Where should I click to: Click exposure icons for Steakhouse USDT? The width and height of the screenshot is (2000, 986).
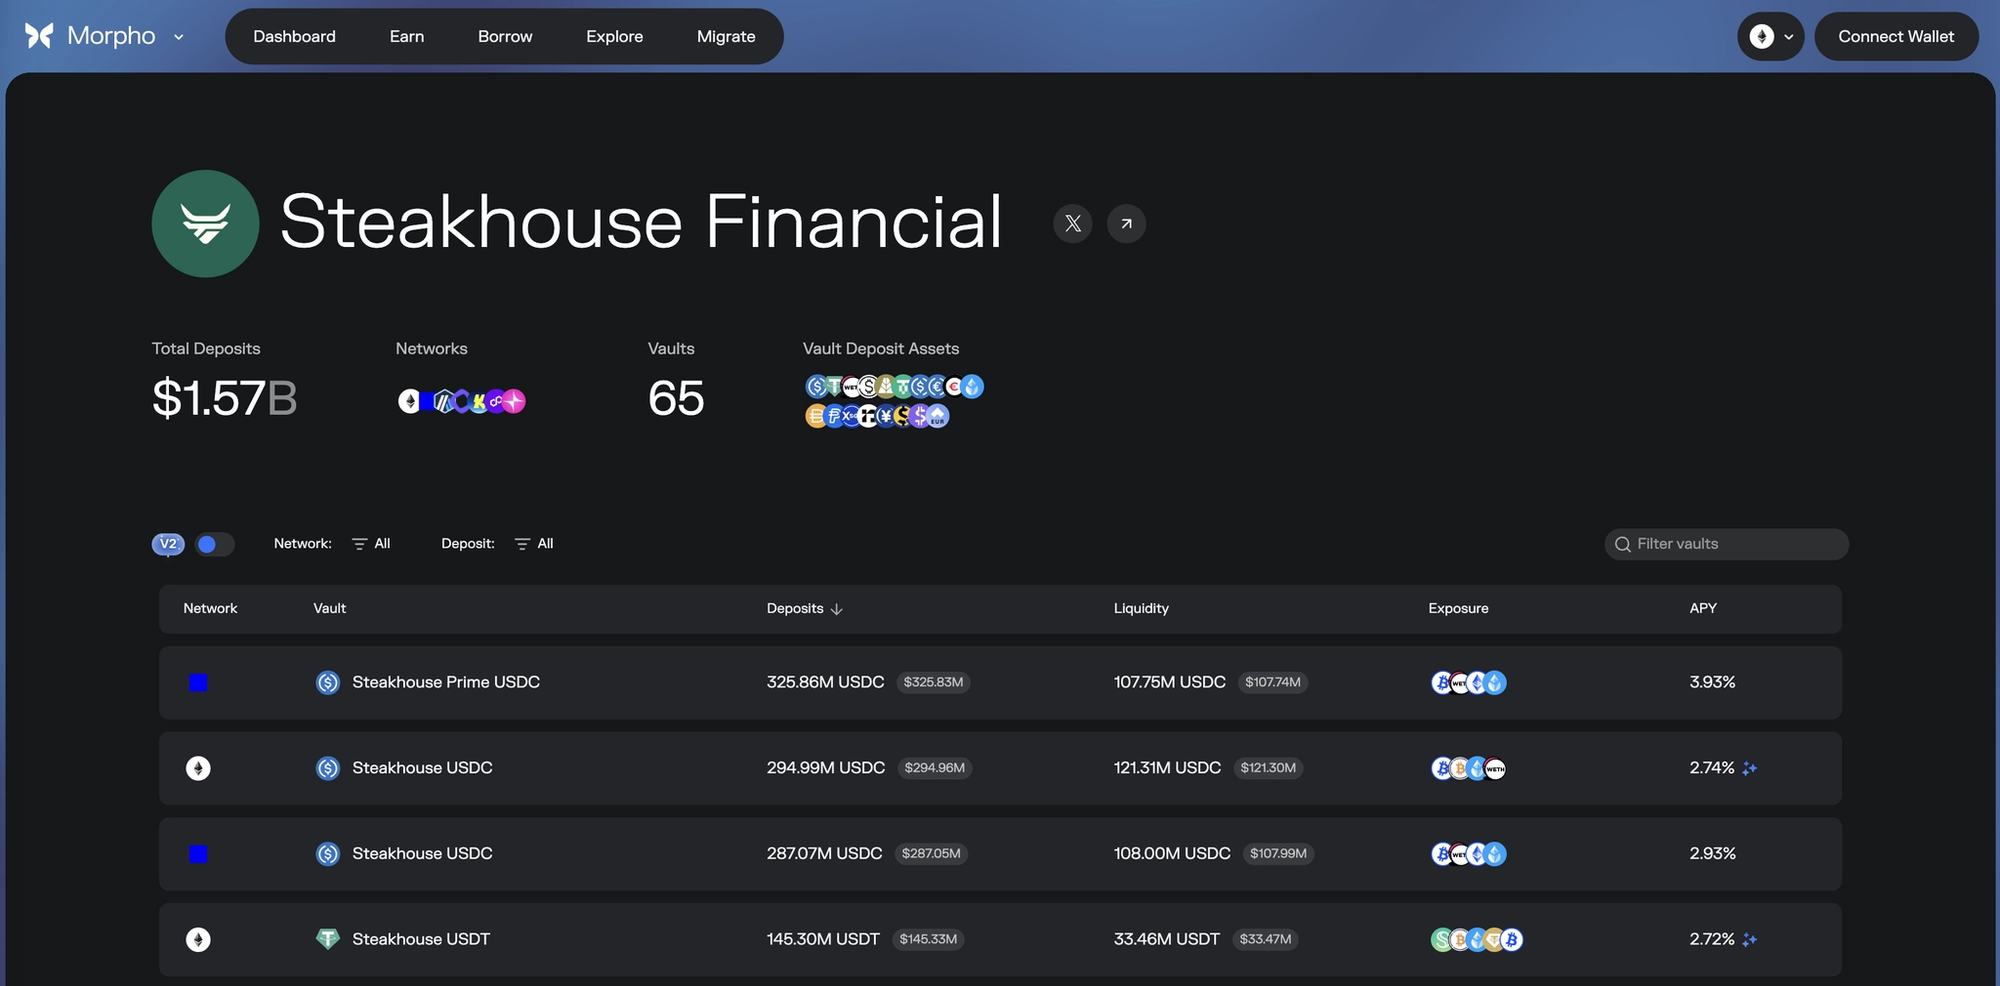click(1477, 940)
